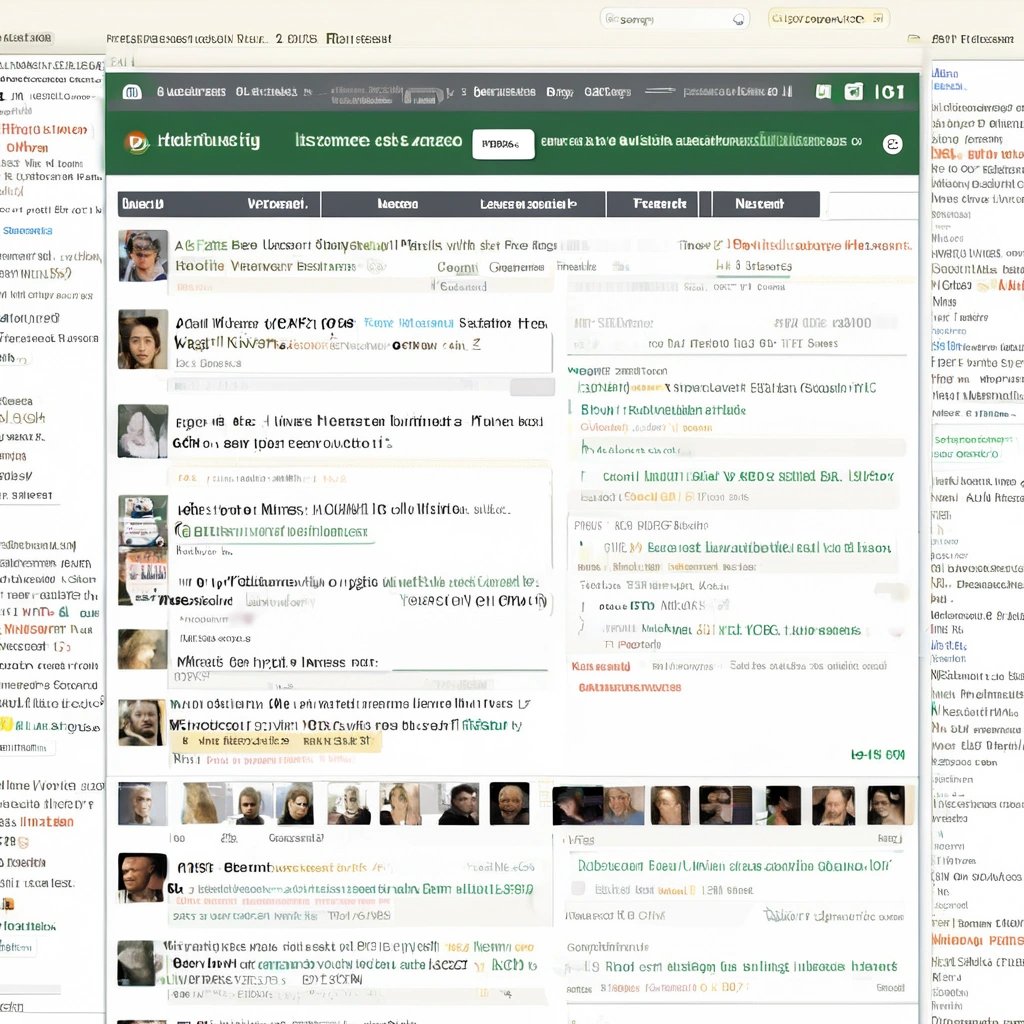This screenshot has height=1024, width=1024.
Task: Open the bald man avatar on the post below the photo strip
Action: click(x=142, y=878)
